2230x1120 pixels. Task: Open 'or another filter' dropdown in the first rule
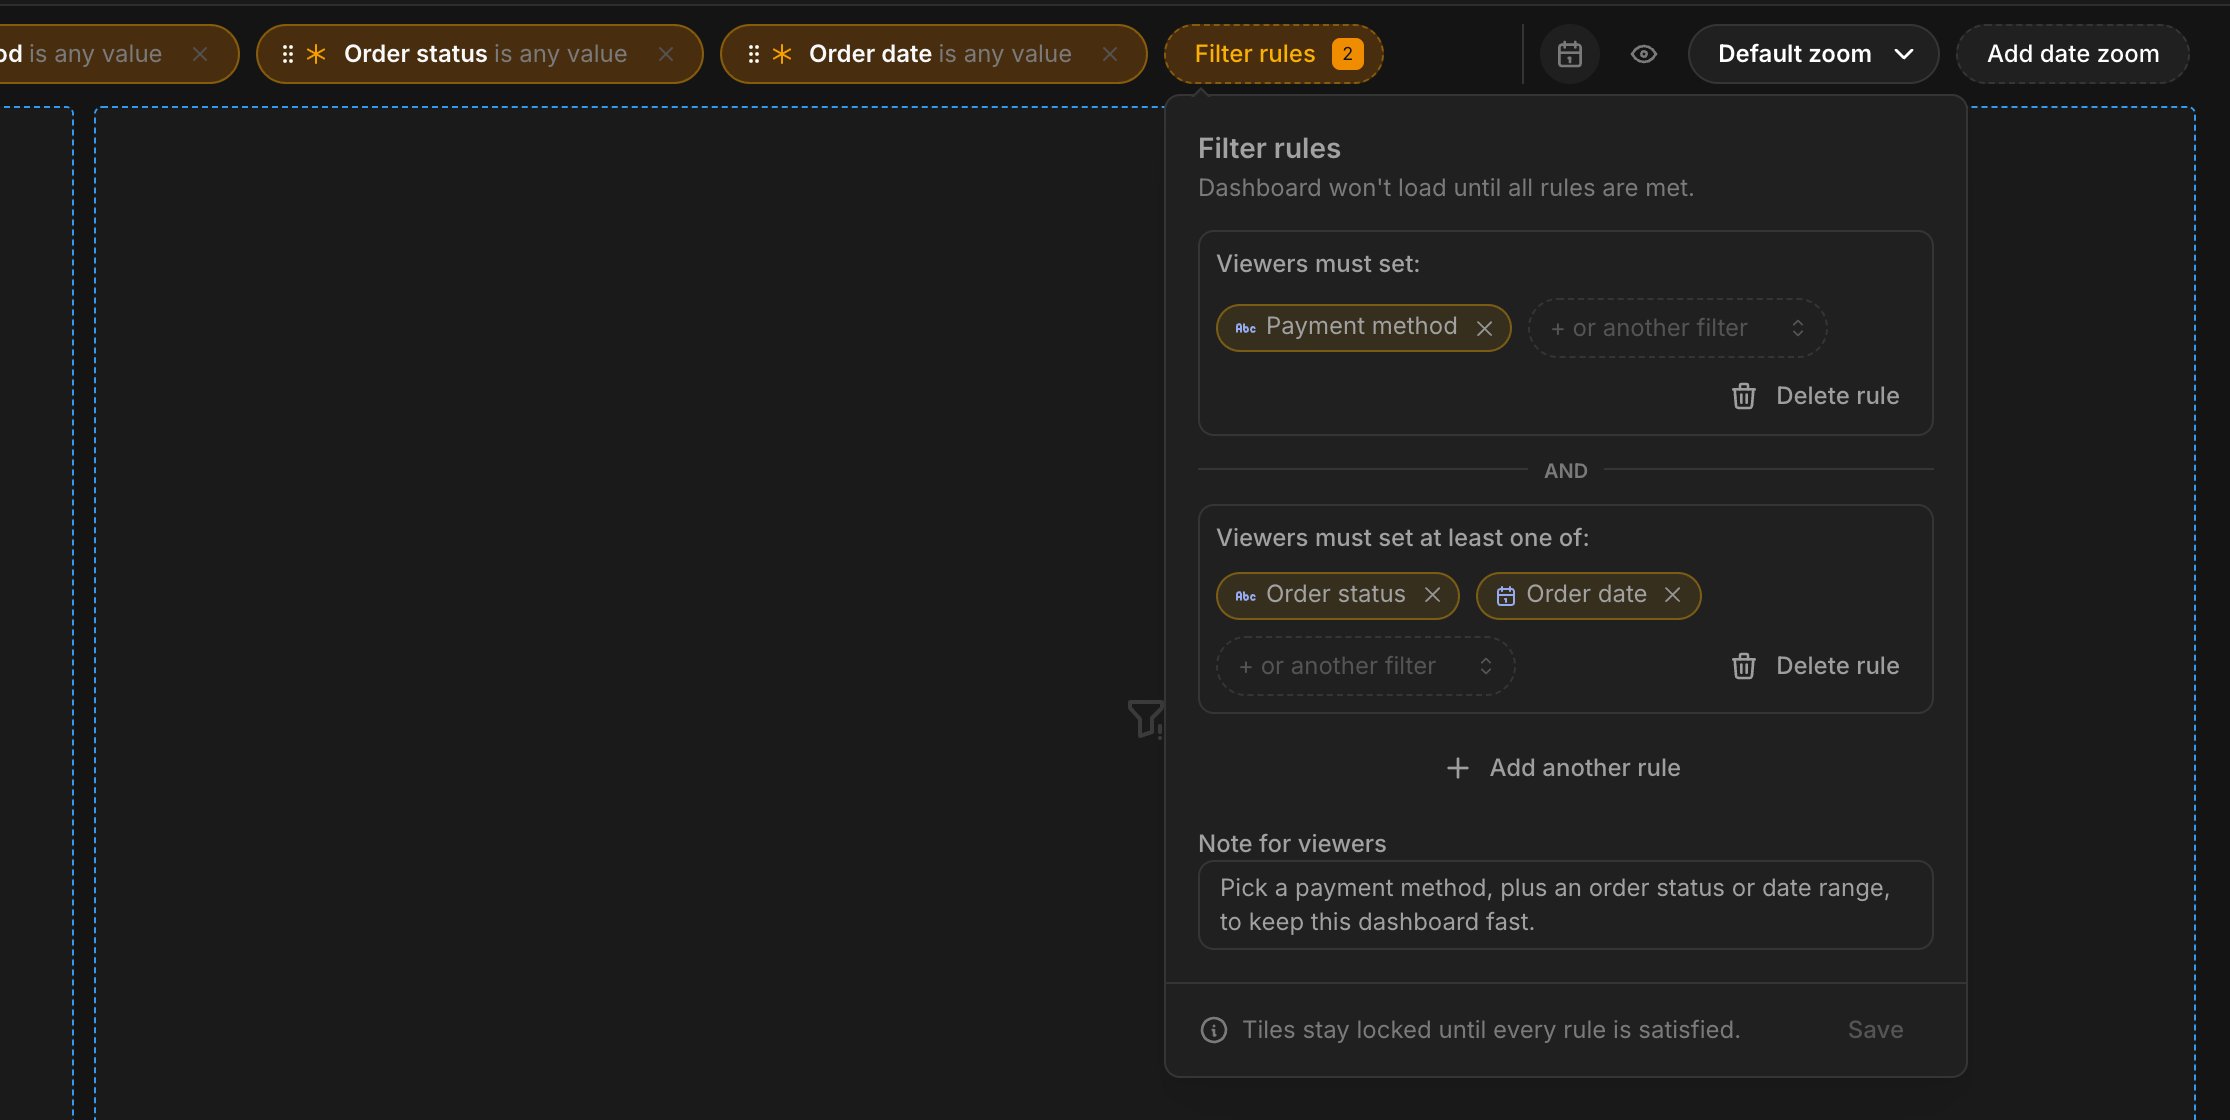point(1677,328)
